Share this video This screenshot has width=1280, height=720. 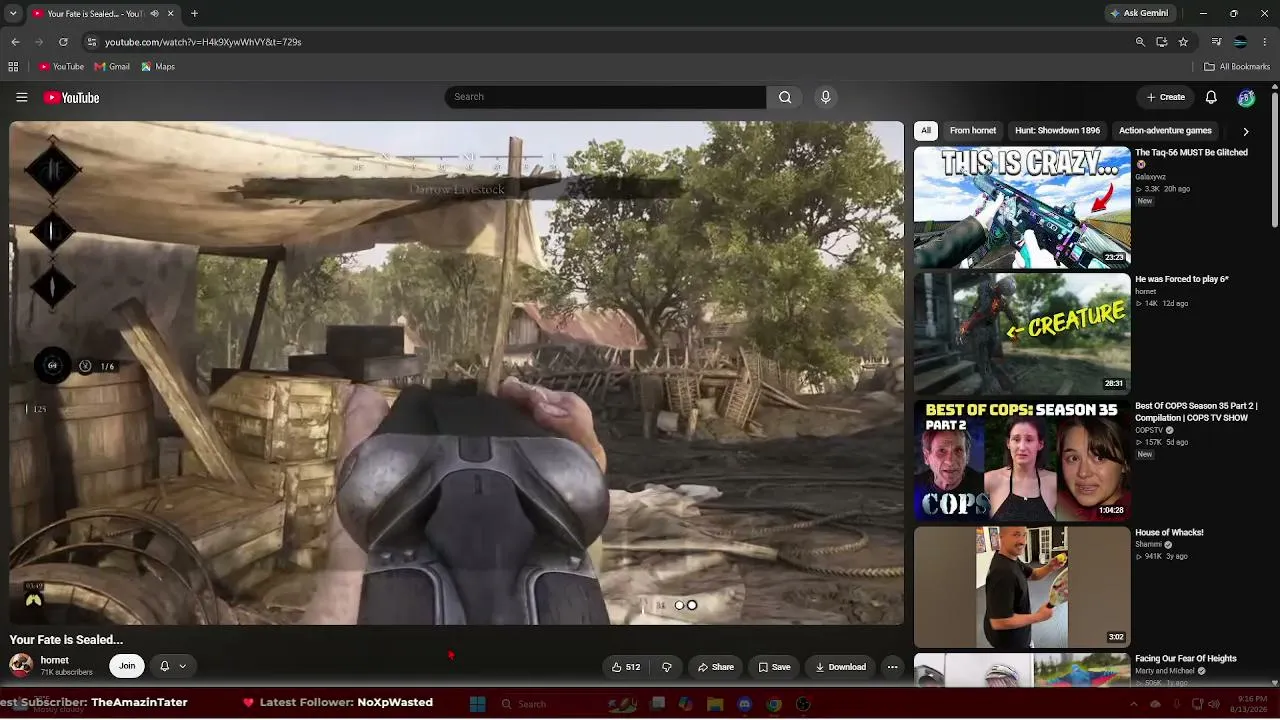[716, 667]
